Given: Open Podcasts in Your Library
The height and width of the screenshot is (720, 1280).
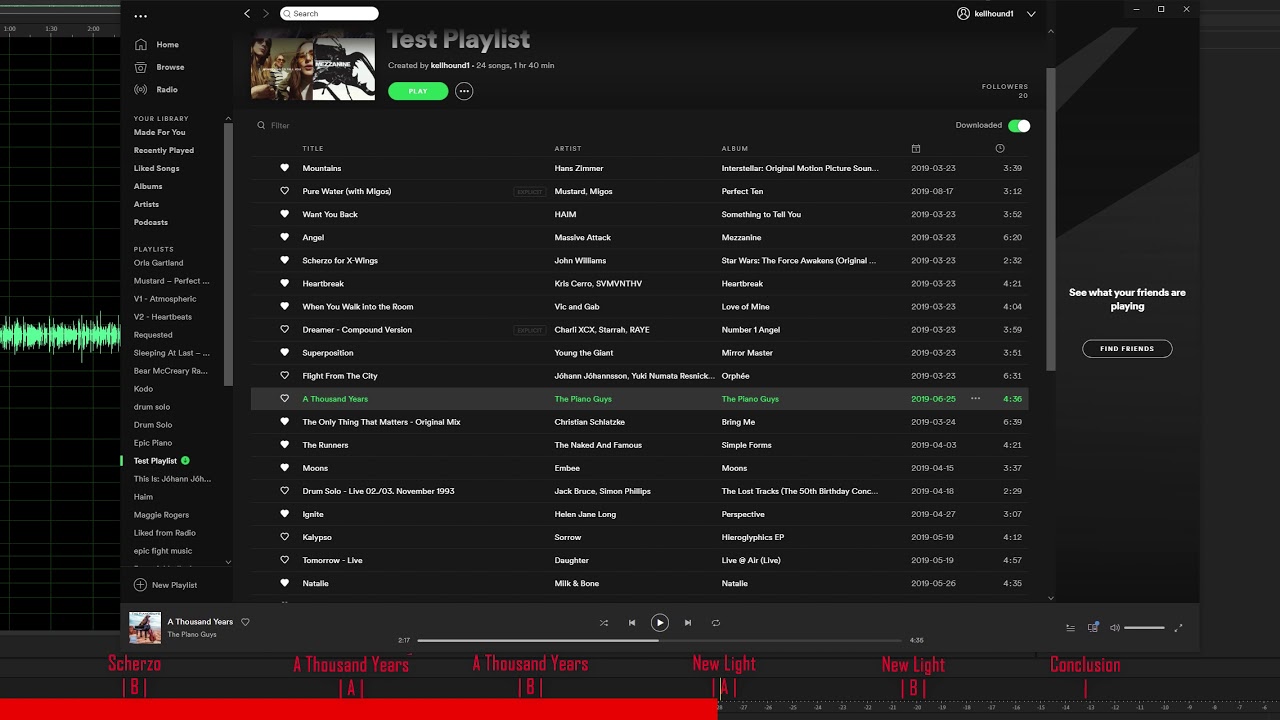Looking at the screenshot, I should pyautogui.click(x=151, y=223).
